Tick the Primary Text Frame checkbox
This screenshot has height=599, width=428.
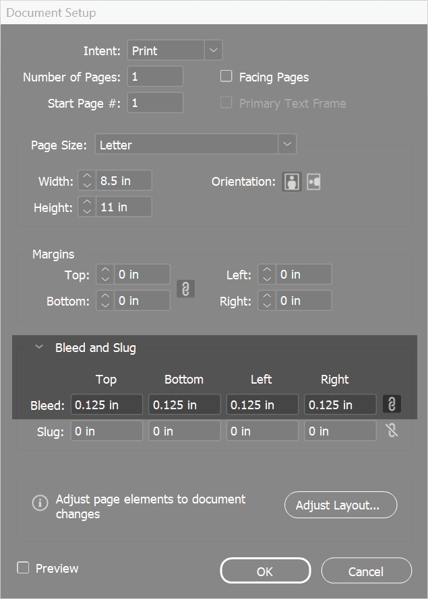[226, 102]
